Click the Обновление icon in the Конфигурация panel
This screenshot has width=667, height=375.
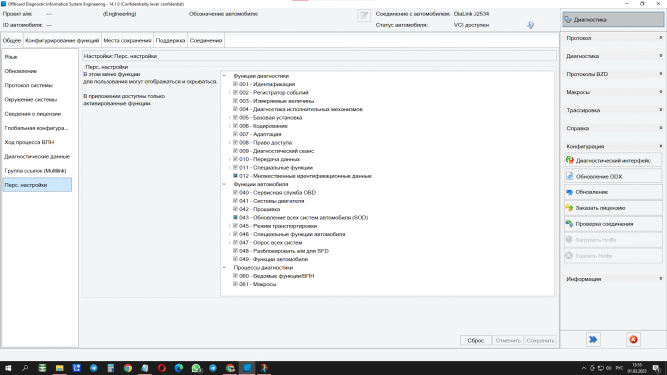570,192
